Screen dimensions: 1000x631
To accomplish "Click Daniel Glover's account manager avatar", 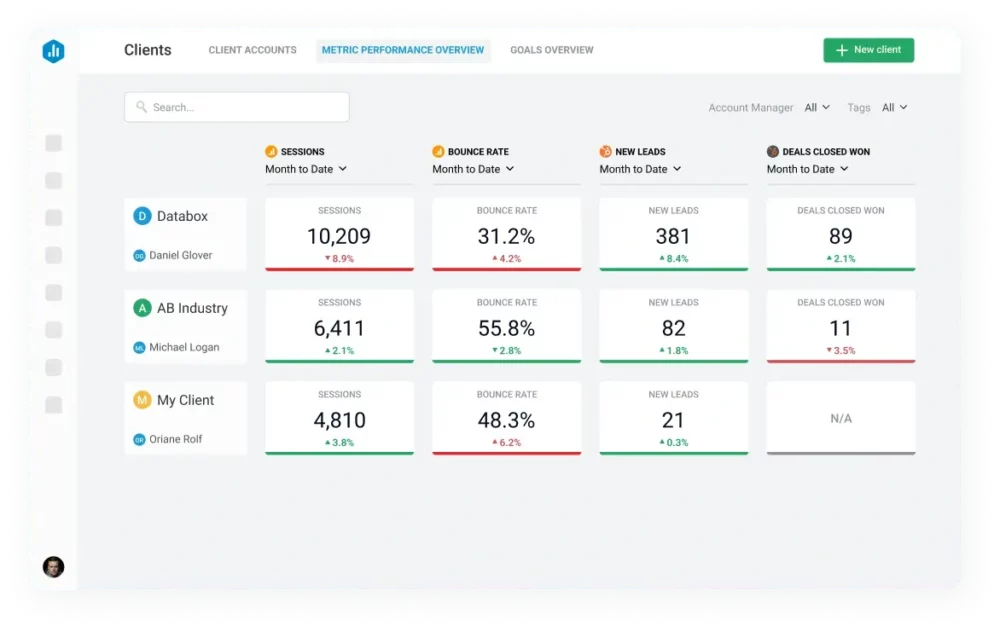I will [x=139, y=254].
